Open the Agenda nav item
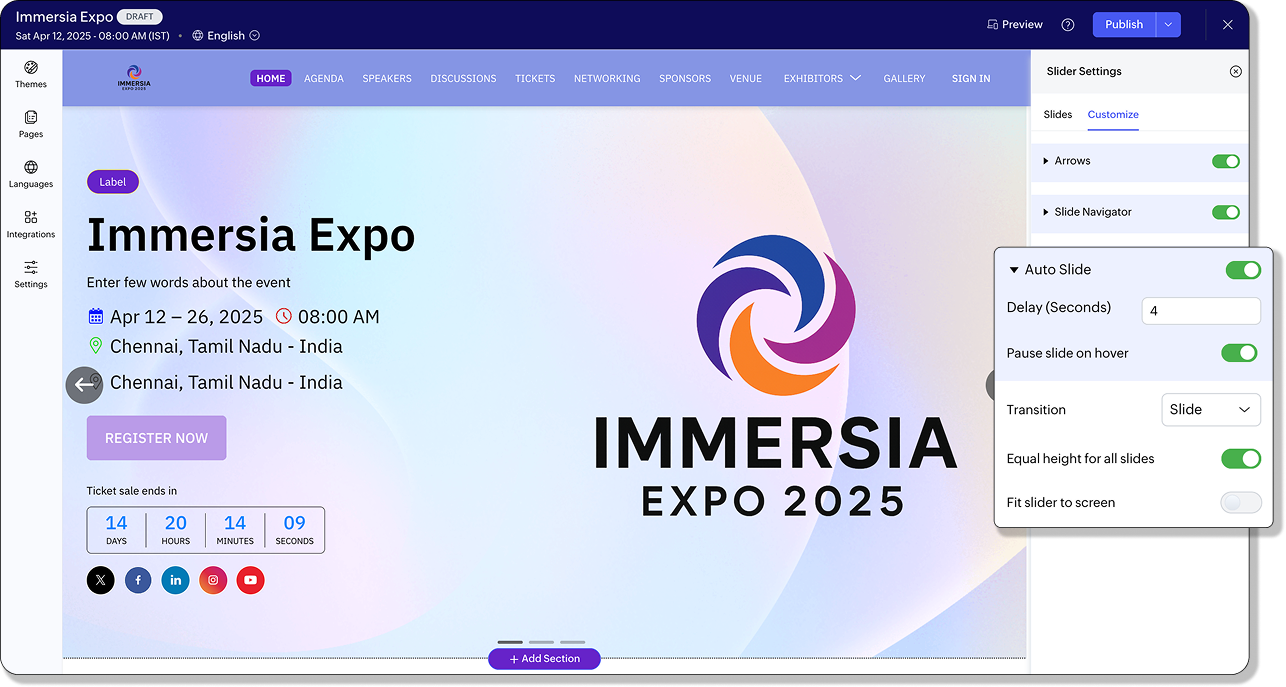 [324, 78]
